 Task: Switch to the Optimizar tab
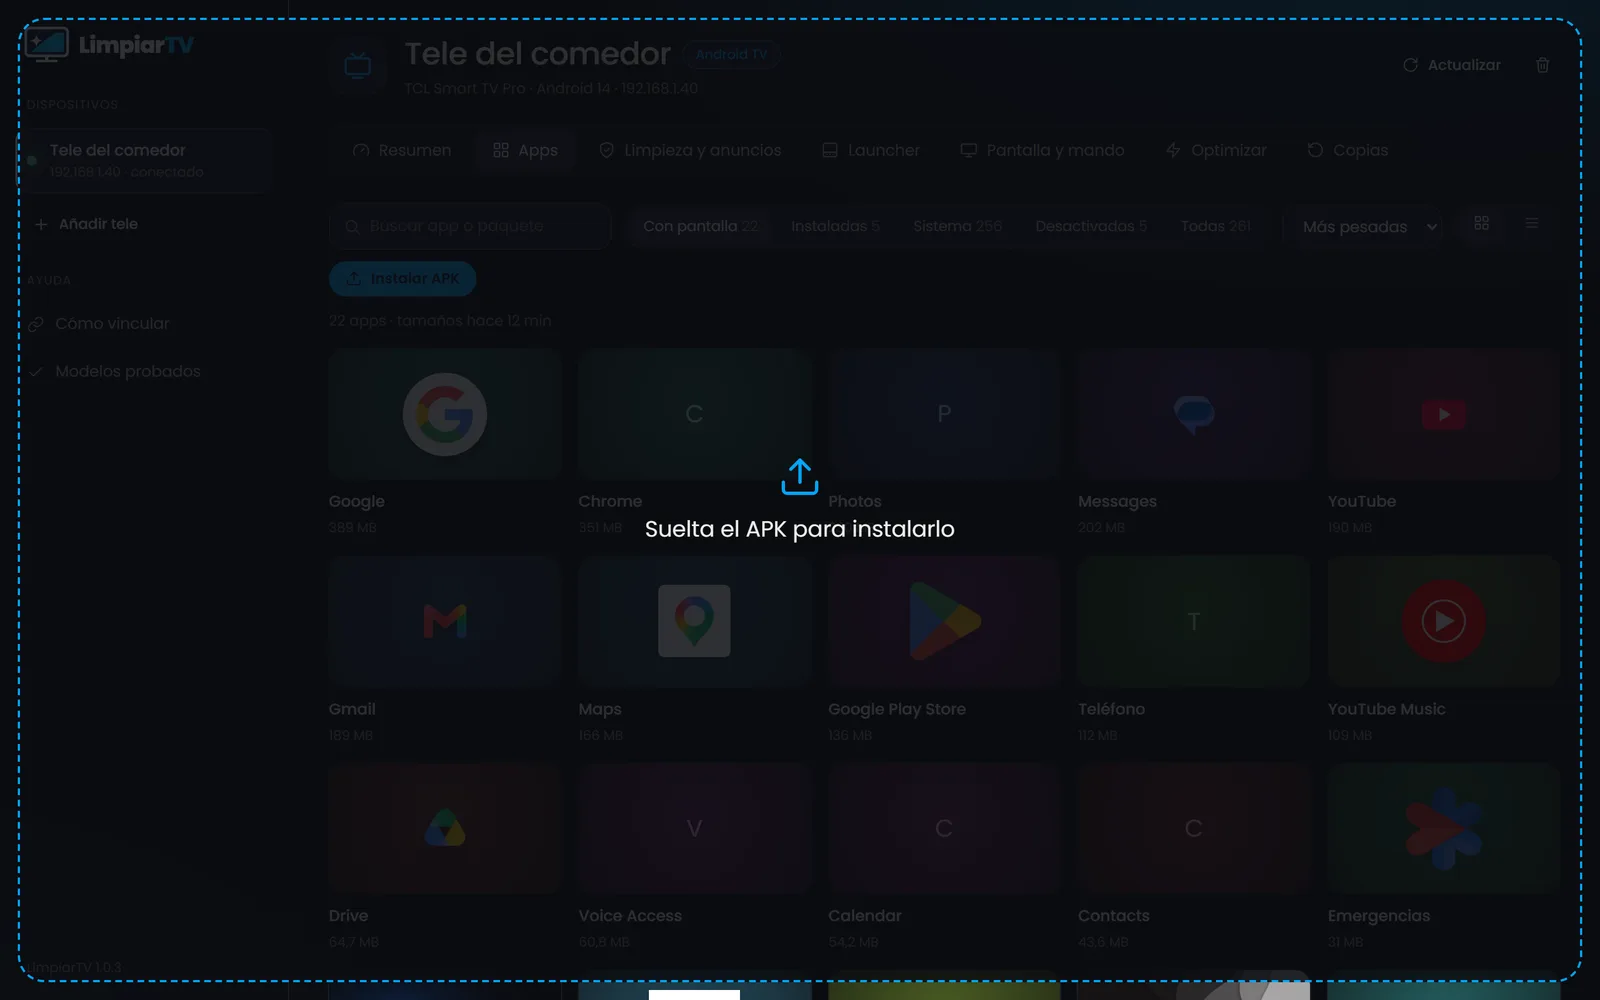click(x=1216, y=150)
